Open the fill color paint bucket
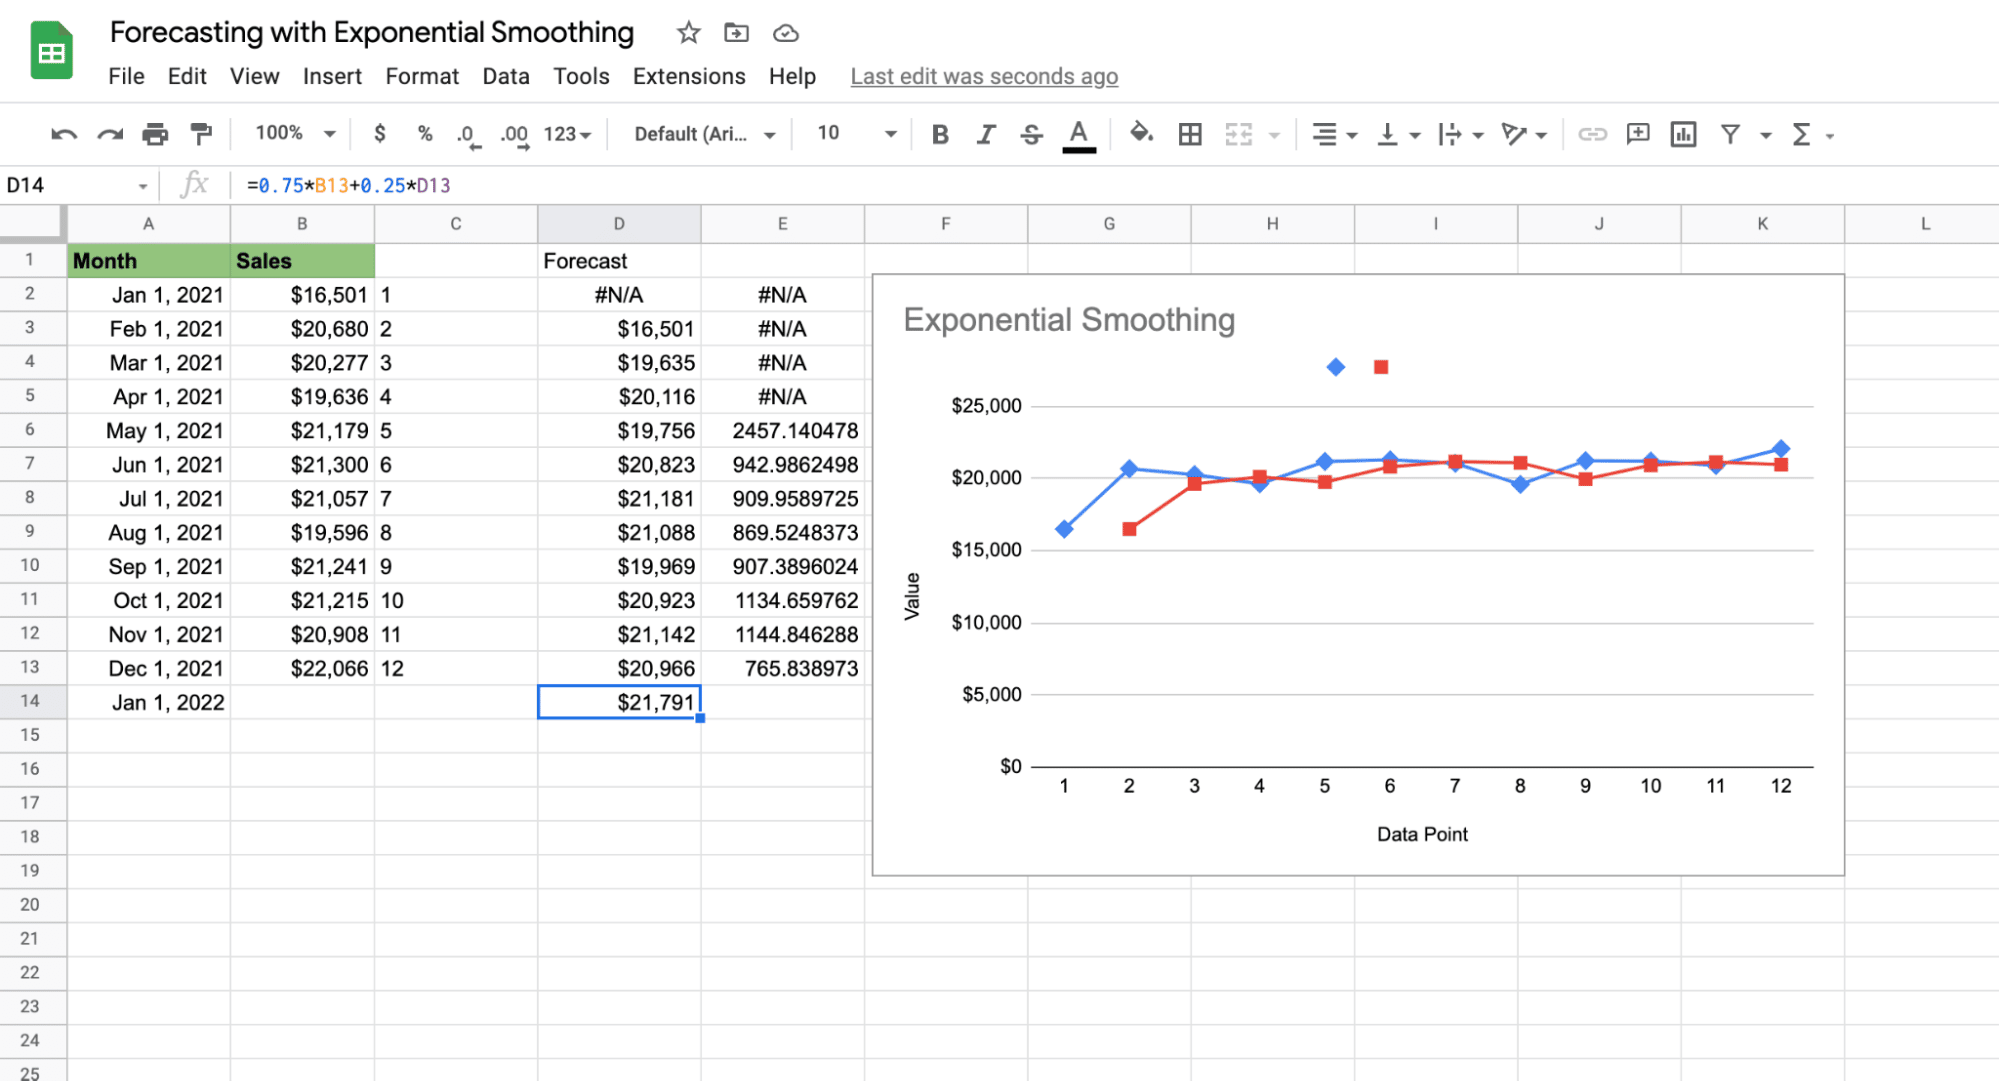1999x1081 pixels. (x=1140, y=134)
